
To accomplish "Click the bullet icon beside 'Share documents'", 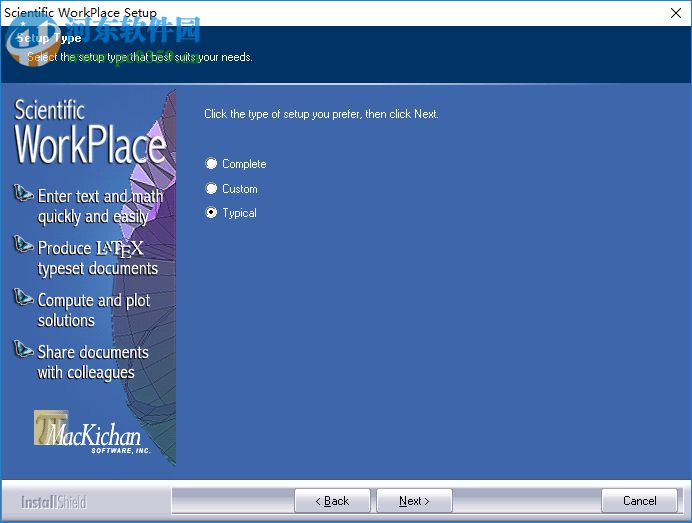I will (23, 349).
